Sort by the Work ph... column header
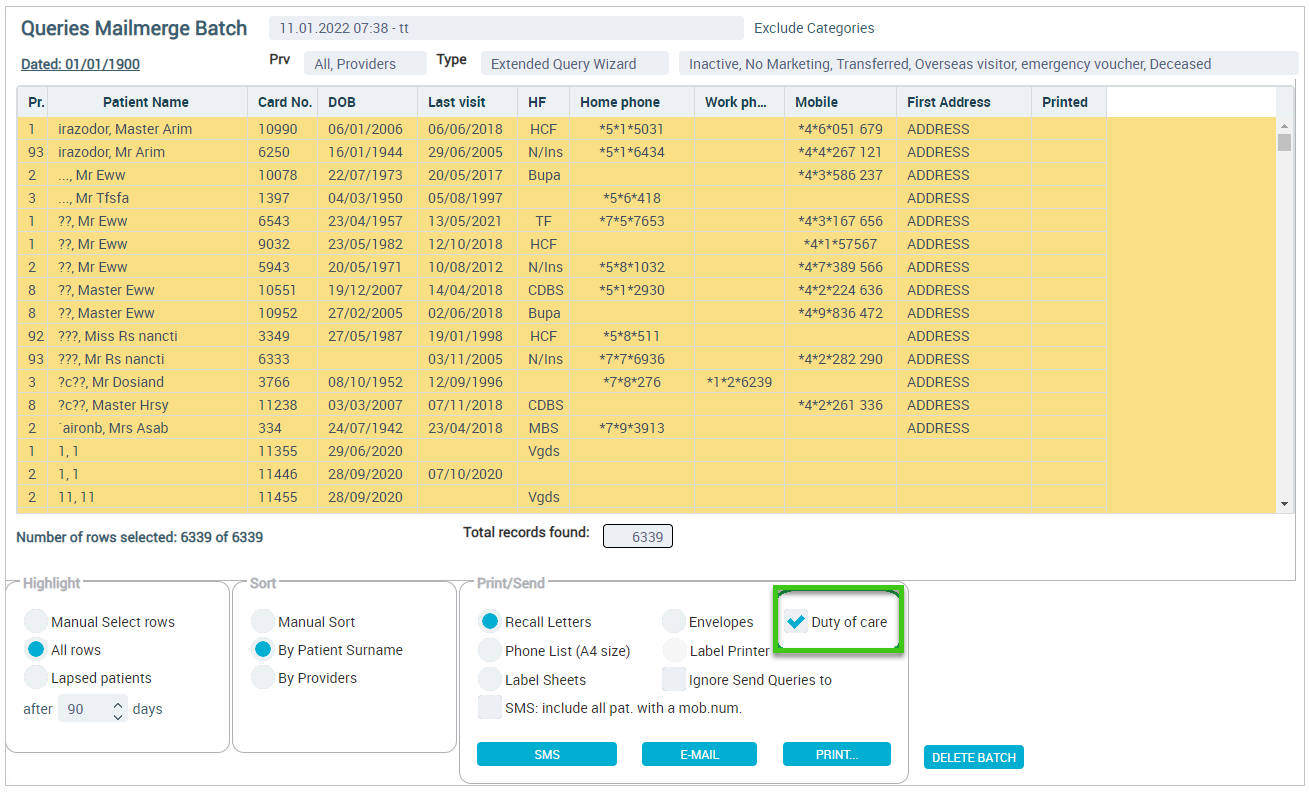 [739, 102]
